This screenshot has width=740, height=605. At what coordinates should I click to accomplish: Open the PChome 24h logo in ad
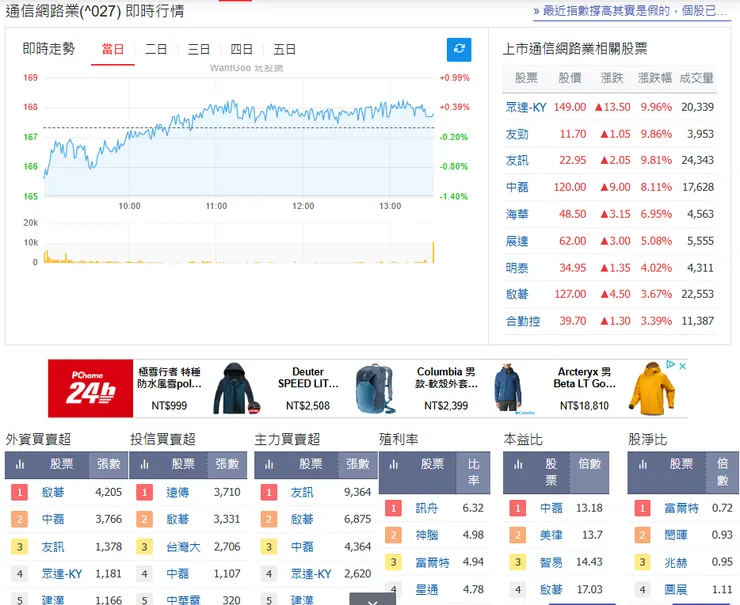point(91,388)
